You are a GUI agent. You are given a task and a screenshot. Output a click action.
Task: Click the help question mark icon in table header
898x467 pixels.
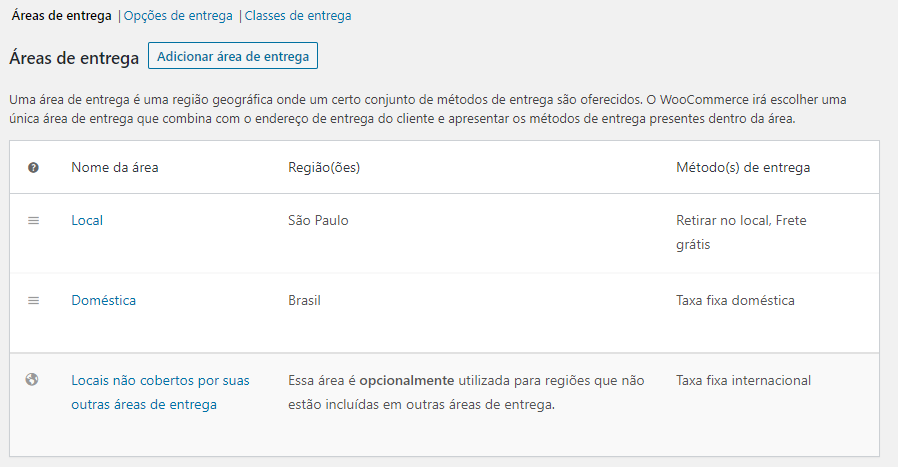pyautogui.click(x=33, y=167)
